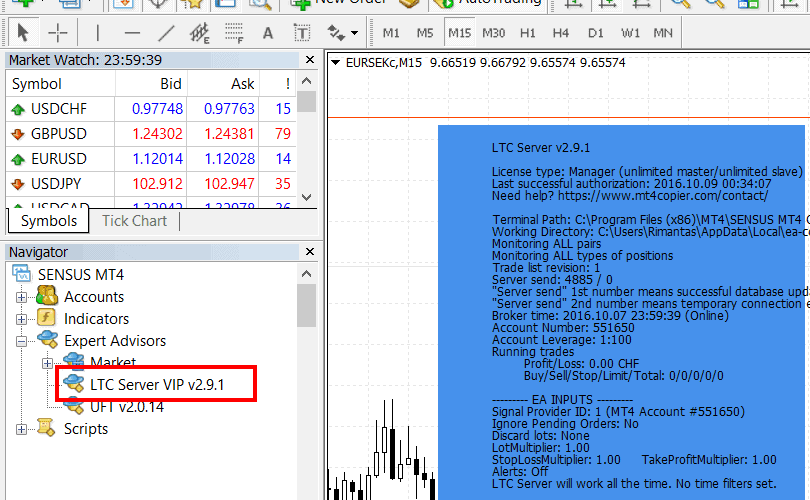Click the GBPUSD red down arrow icon
The height and width of the screenshot is (500, 810).
tap(18, 134)
